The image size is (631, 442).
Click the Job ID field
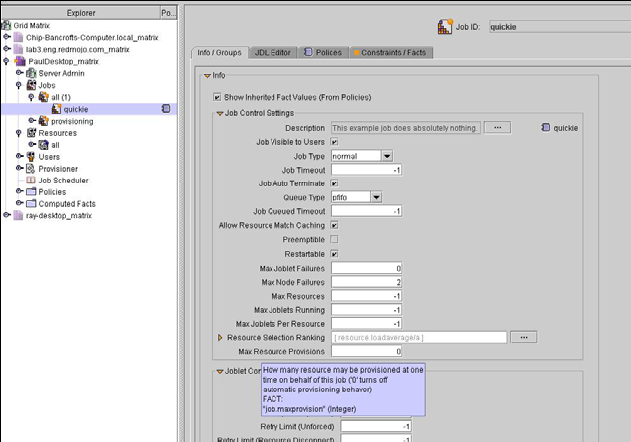point(560,27)
